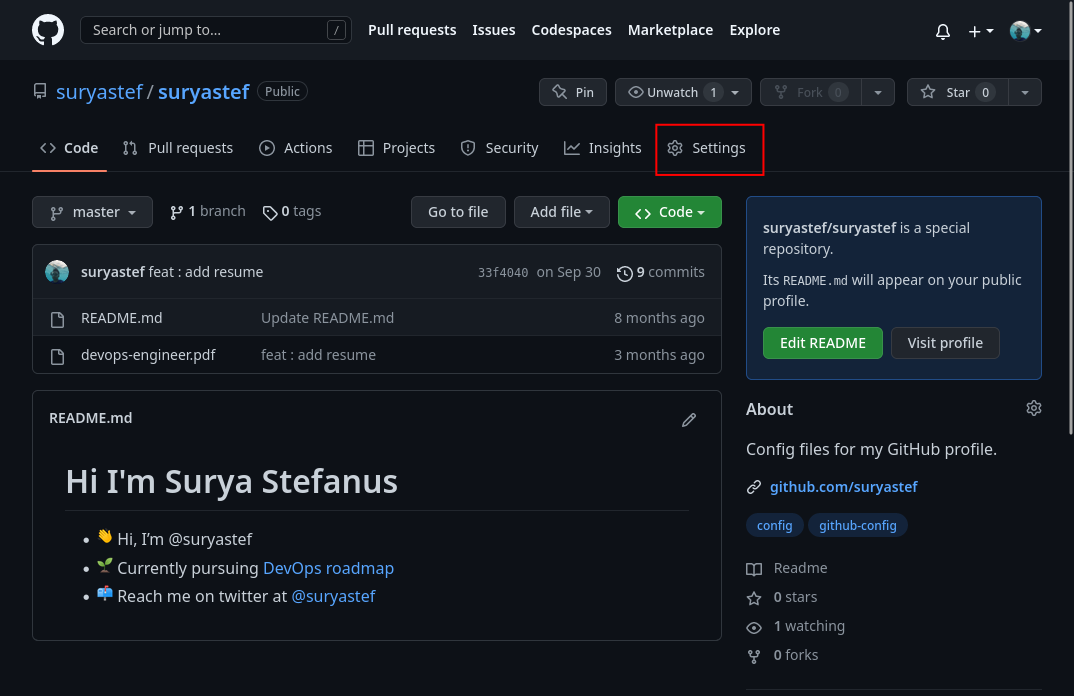Screen dimensions: 1074x696
Task: Open the feat : add resume commit message
Action: (x=205, y=272)
